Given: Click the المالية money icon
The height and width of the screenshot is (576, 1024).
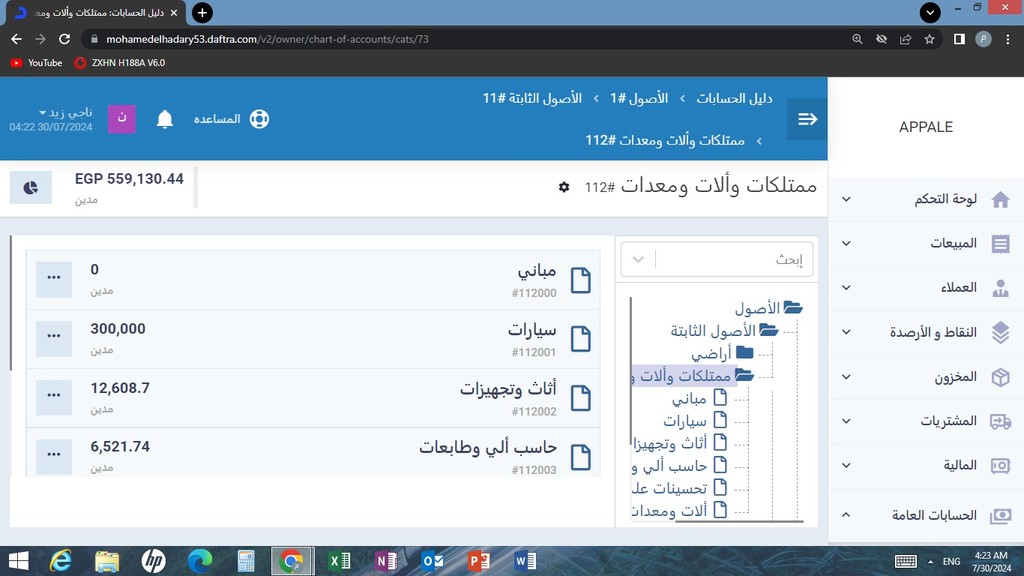Looking at the screenshot, I should tap(1000, 466).
